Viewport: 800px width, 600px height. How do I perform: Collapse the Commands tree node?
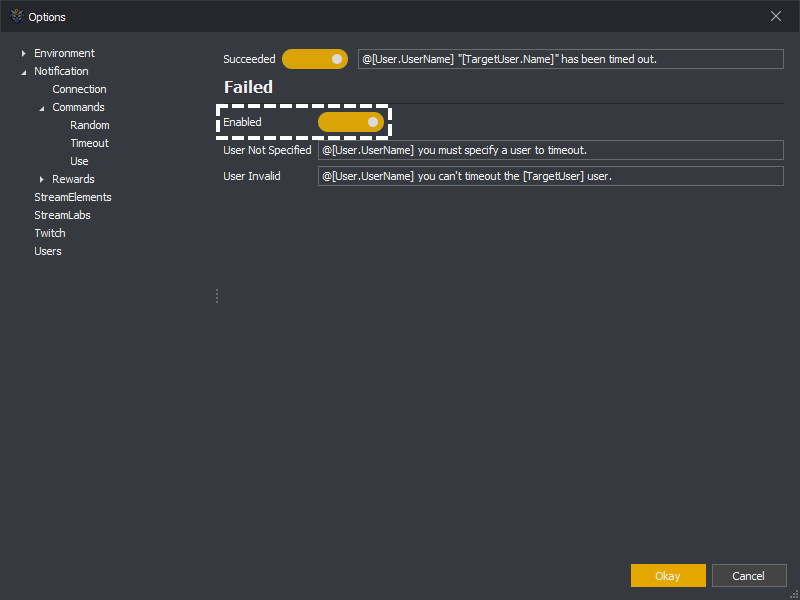pos(42,108)
